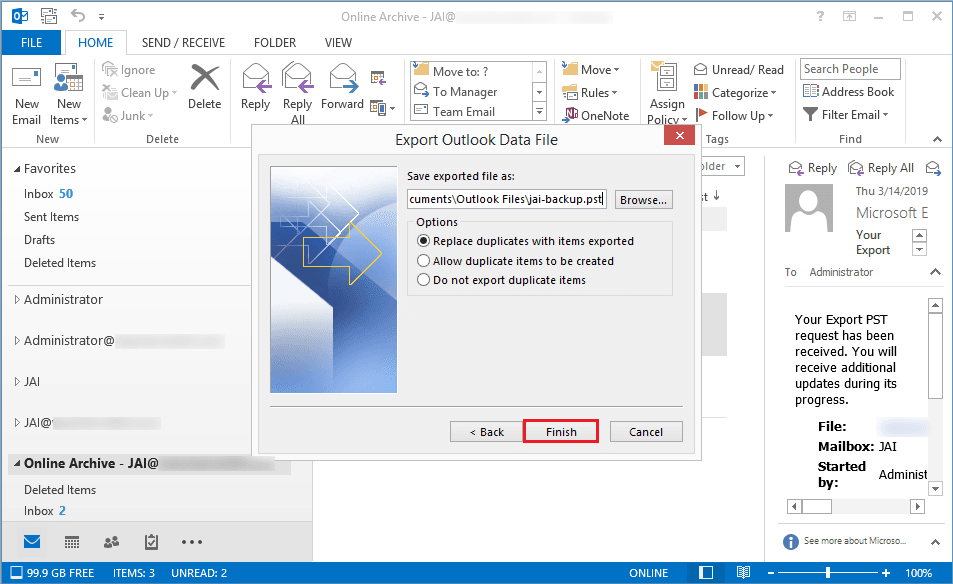This screenshot has width=953, height=584.
Task: Open Drafts folder
Action: pyautogui.click(x=40, y=240)
